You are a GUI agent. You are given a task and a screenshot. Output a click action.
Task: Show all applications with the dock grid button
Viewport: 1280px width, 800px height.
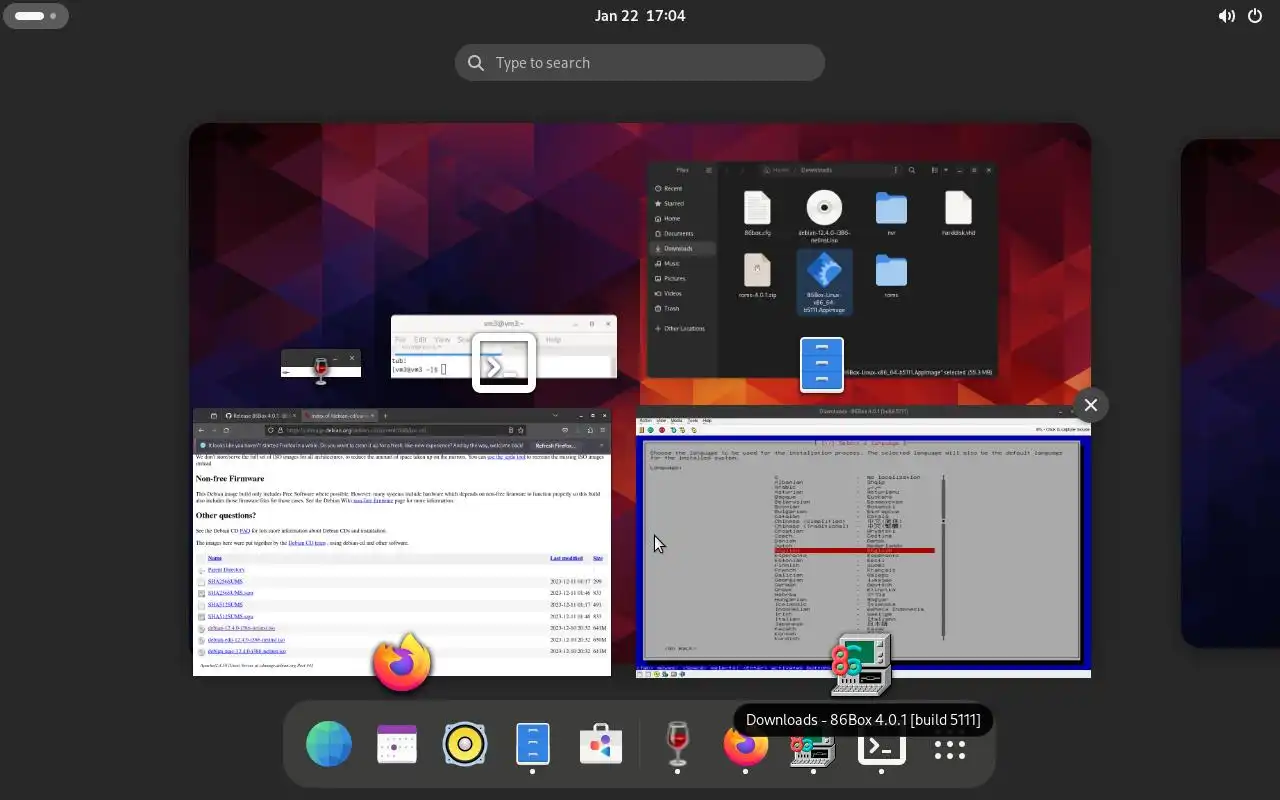[949, 749]
